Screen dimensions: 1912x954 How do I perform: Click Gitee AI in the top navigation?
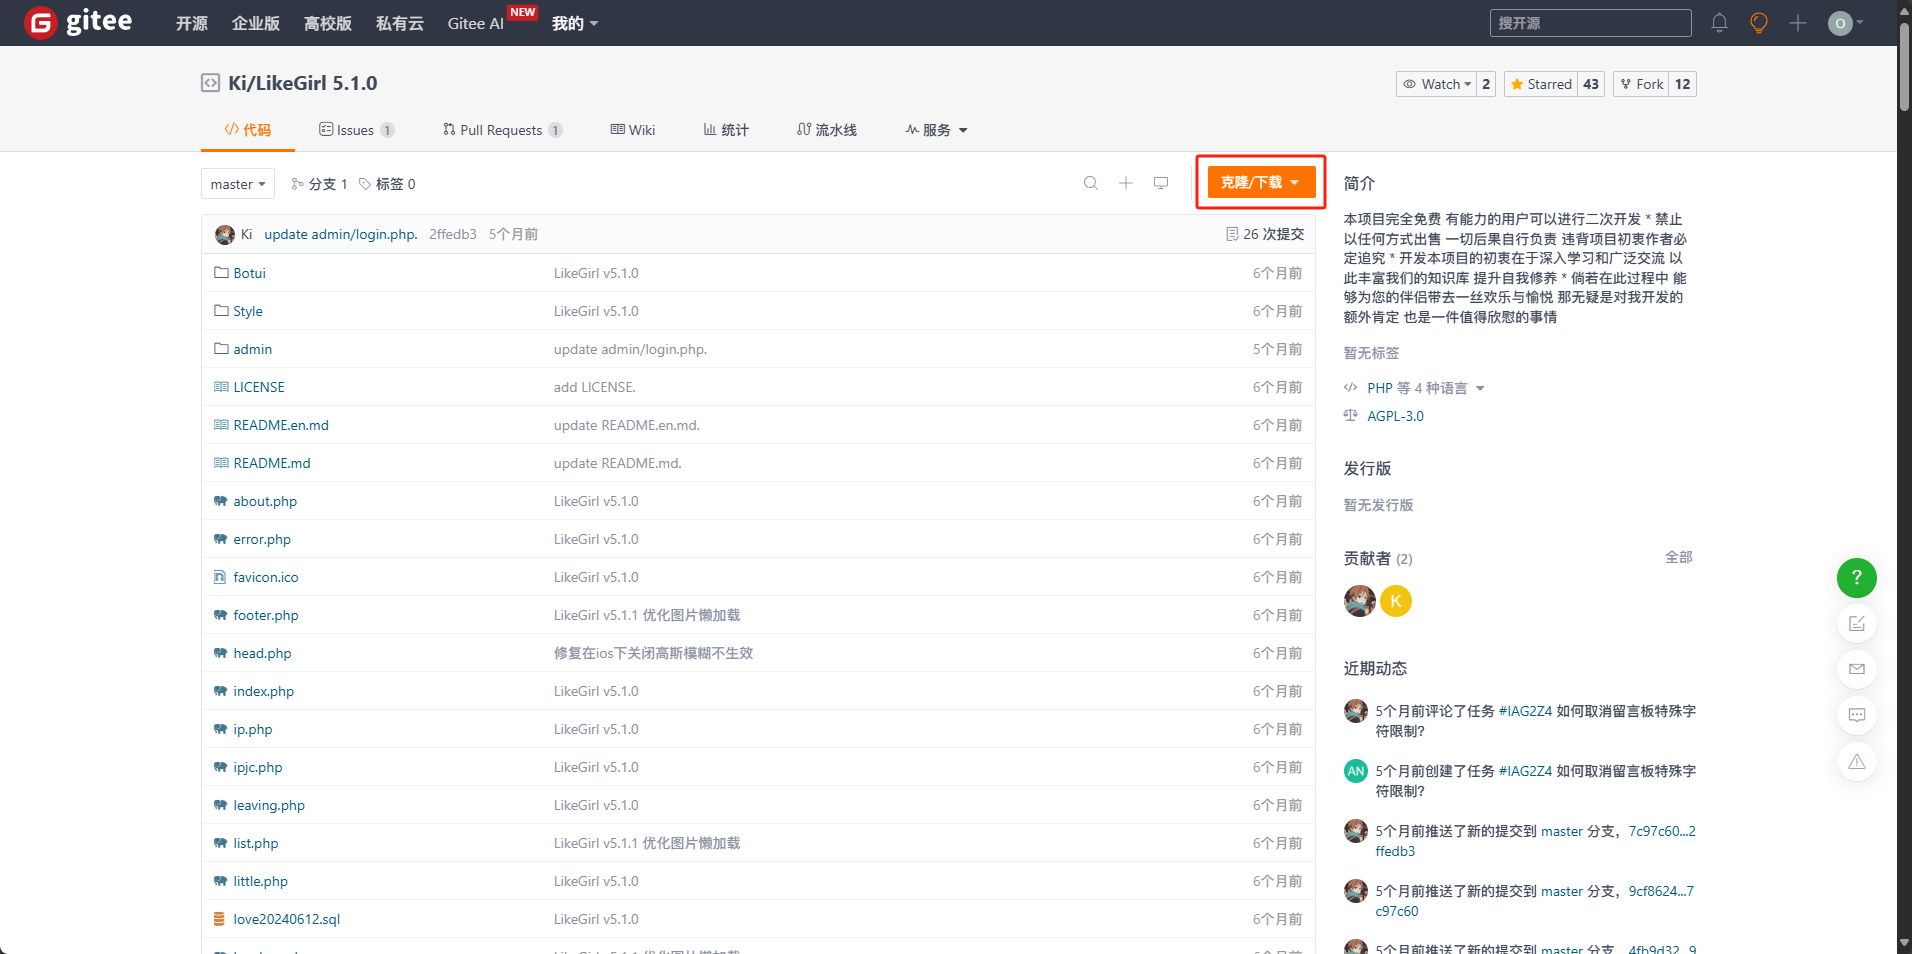(476, 23)
